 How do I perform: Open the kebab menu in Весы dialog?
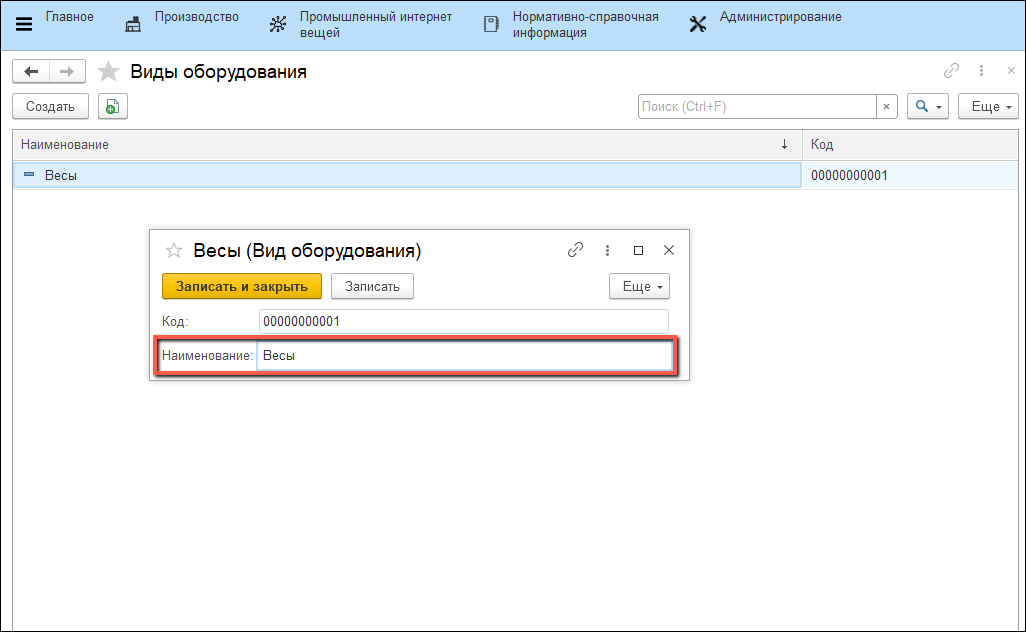pyautogui.click(x=607, y=251)
